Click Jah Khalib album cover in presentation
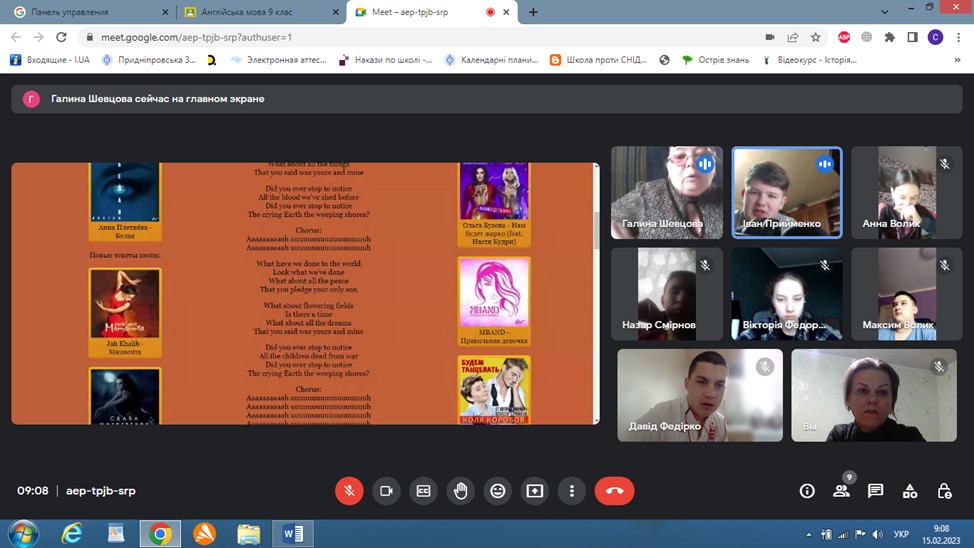 click(125, 304)
